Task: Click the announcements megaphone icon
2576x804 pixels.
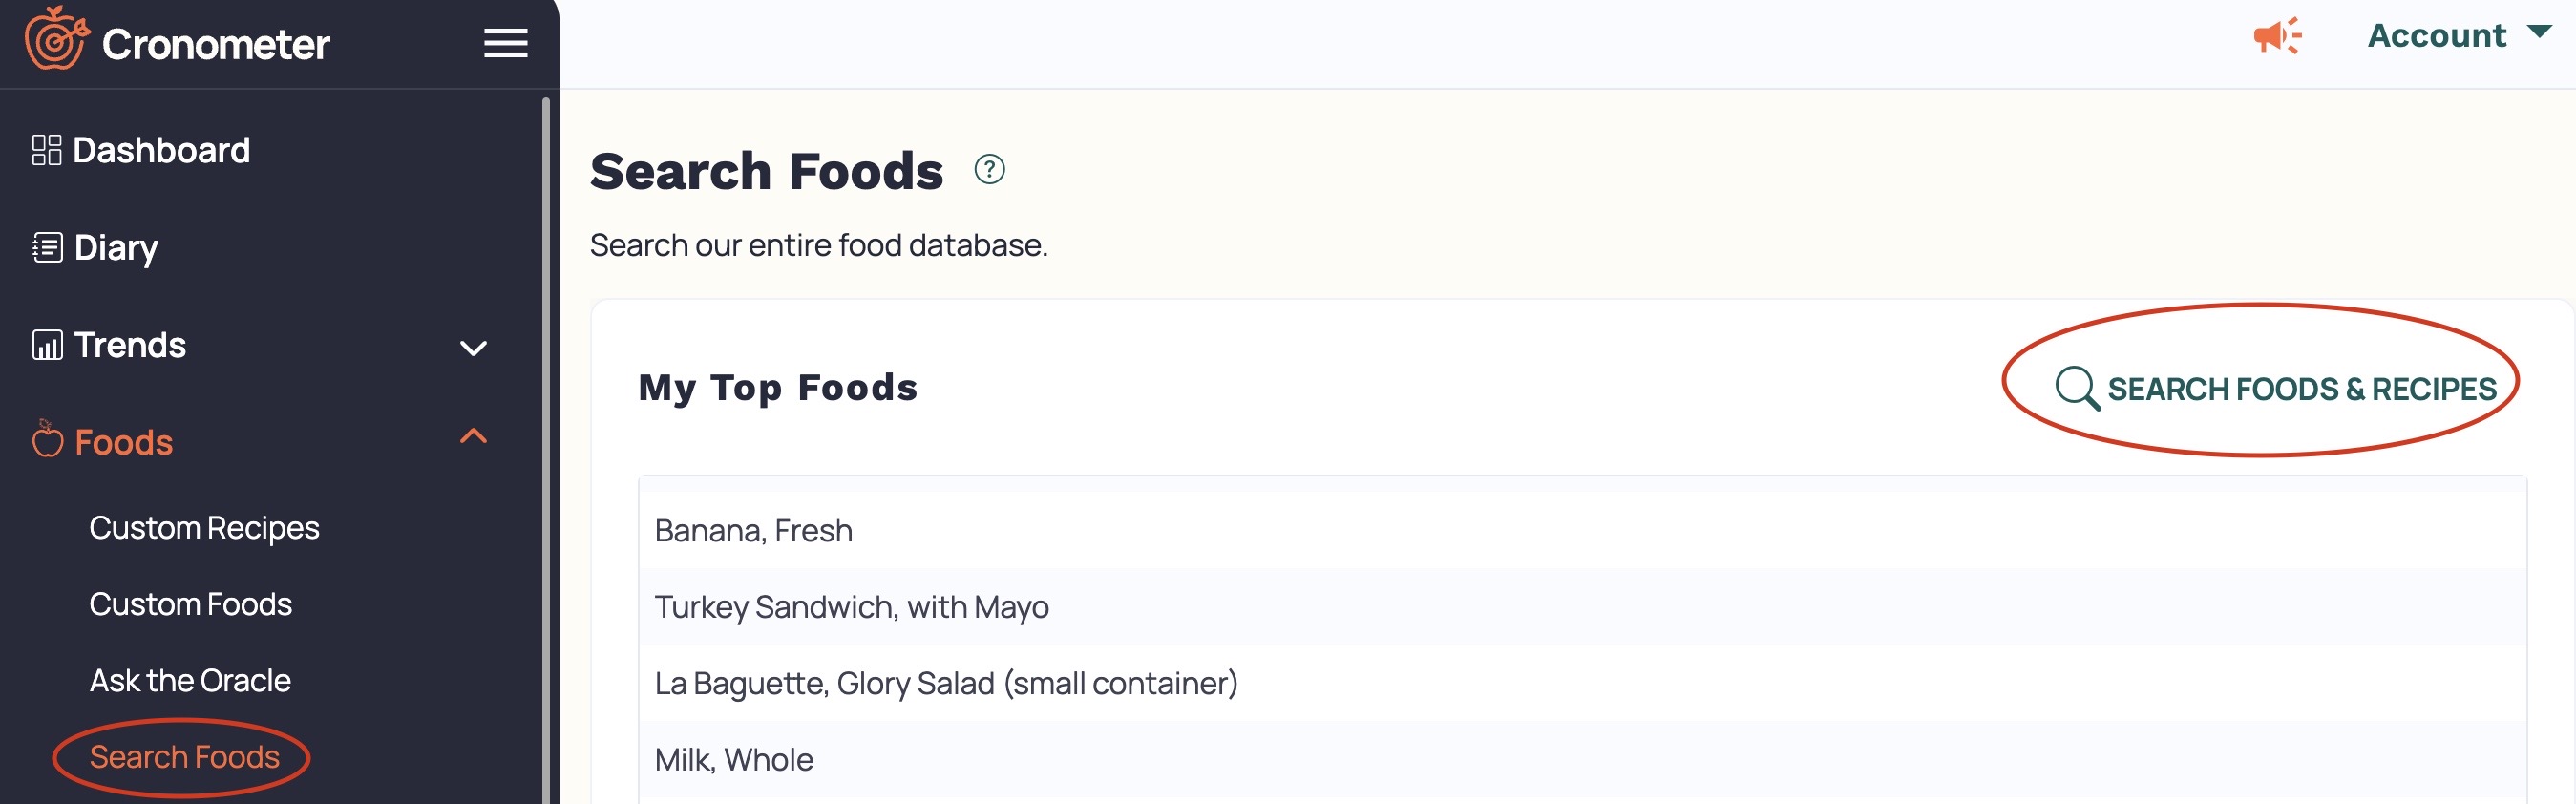Action: pos(2277,36)
